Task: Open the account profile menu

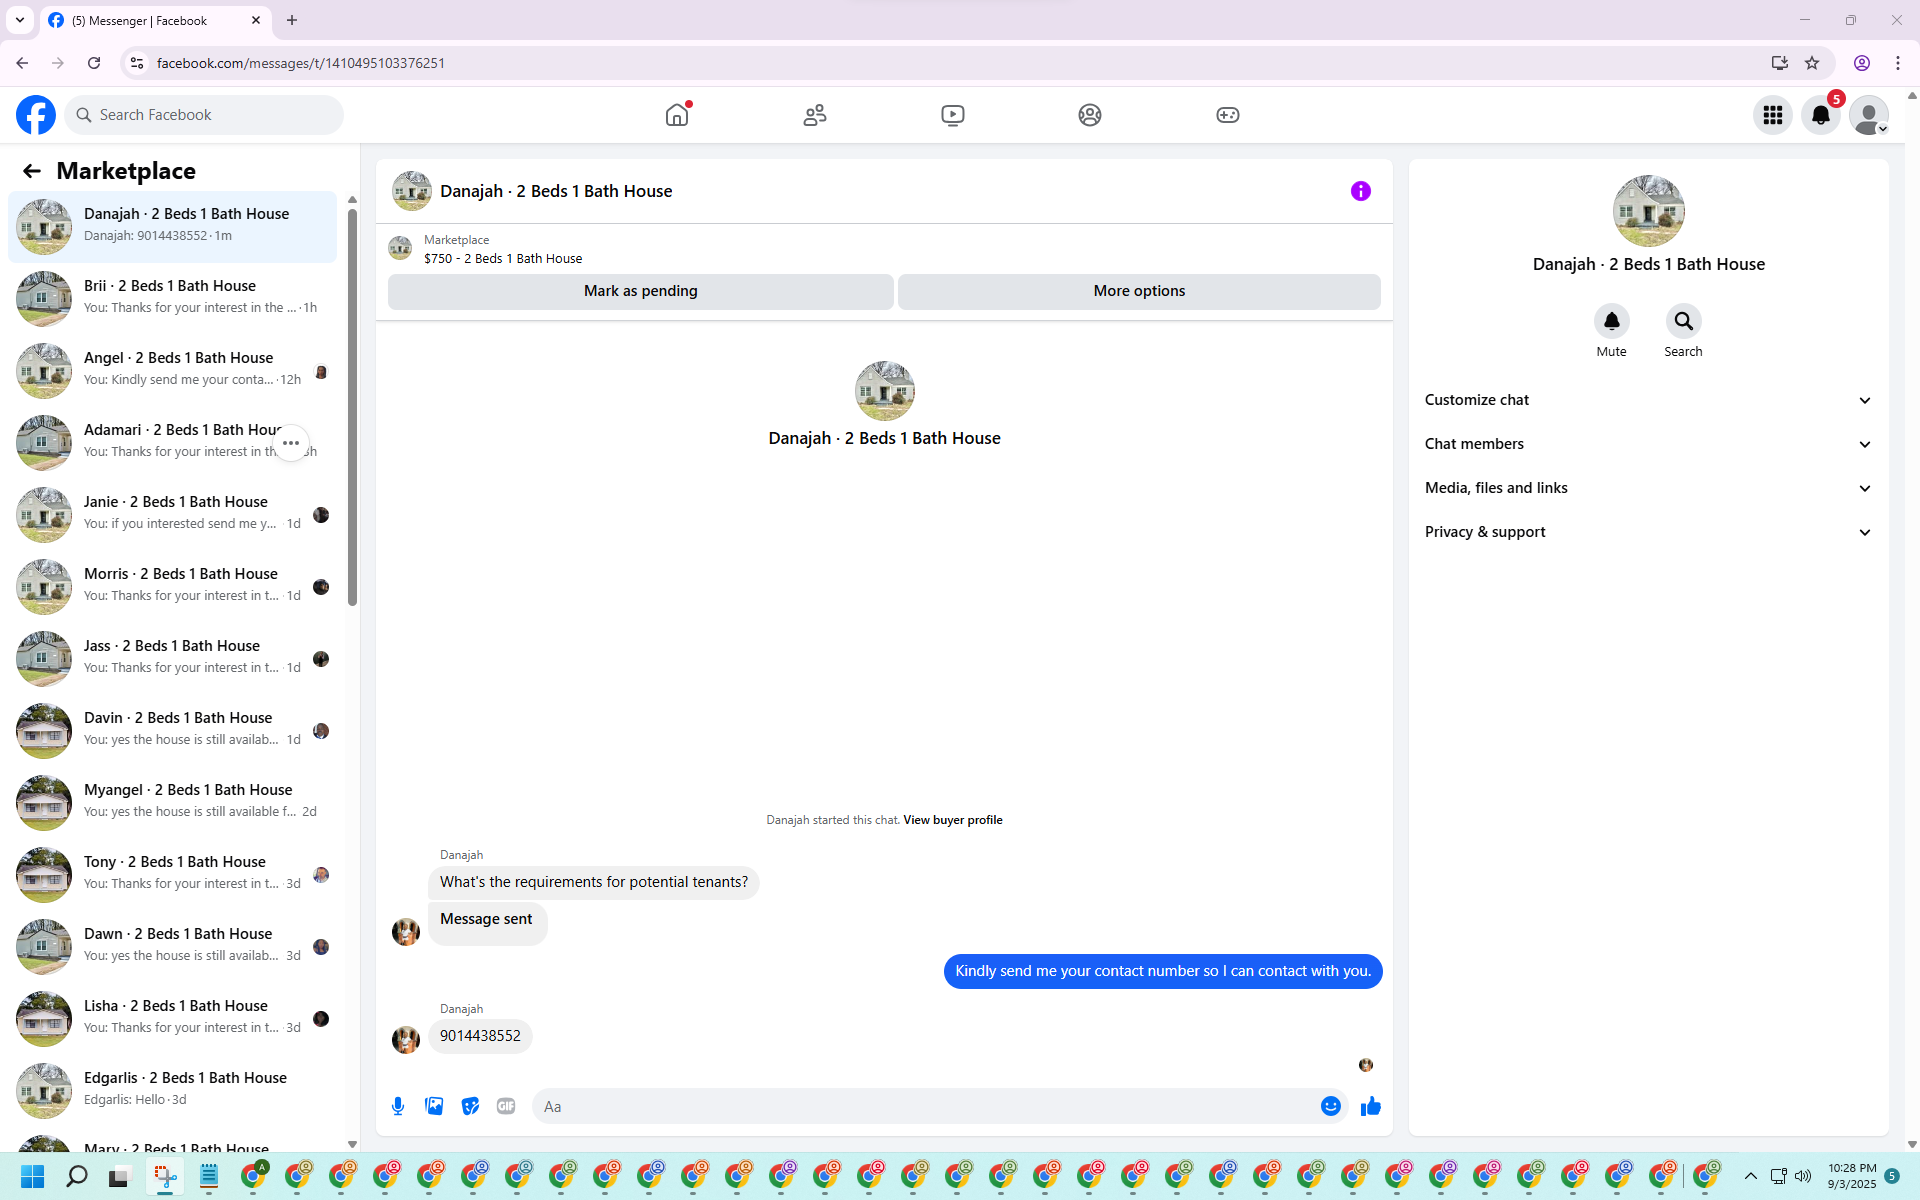Action: click(1869, 115)
